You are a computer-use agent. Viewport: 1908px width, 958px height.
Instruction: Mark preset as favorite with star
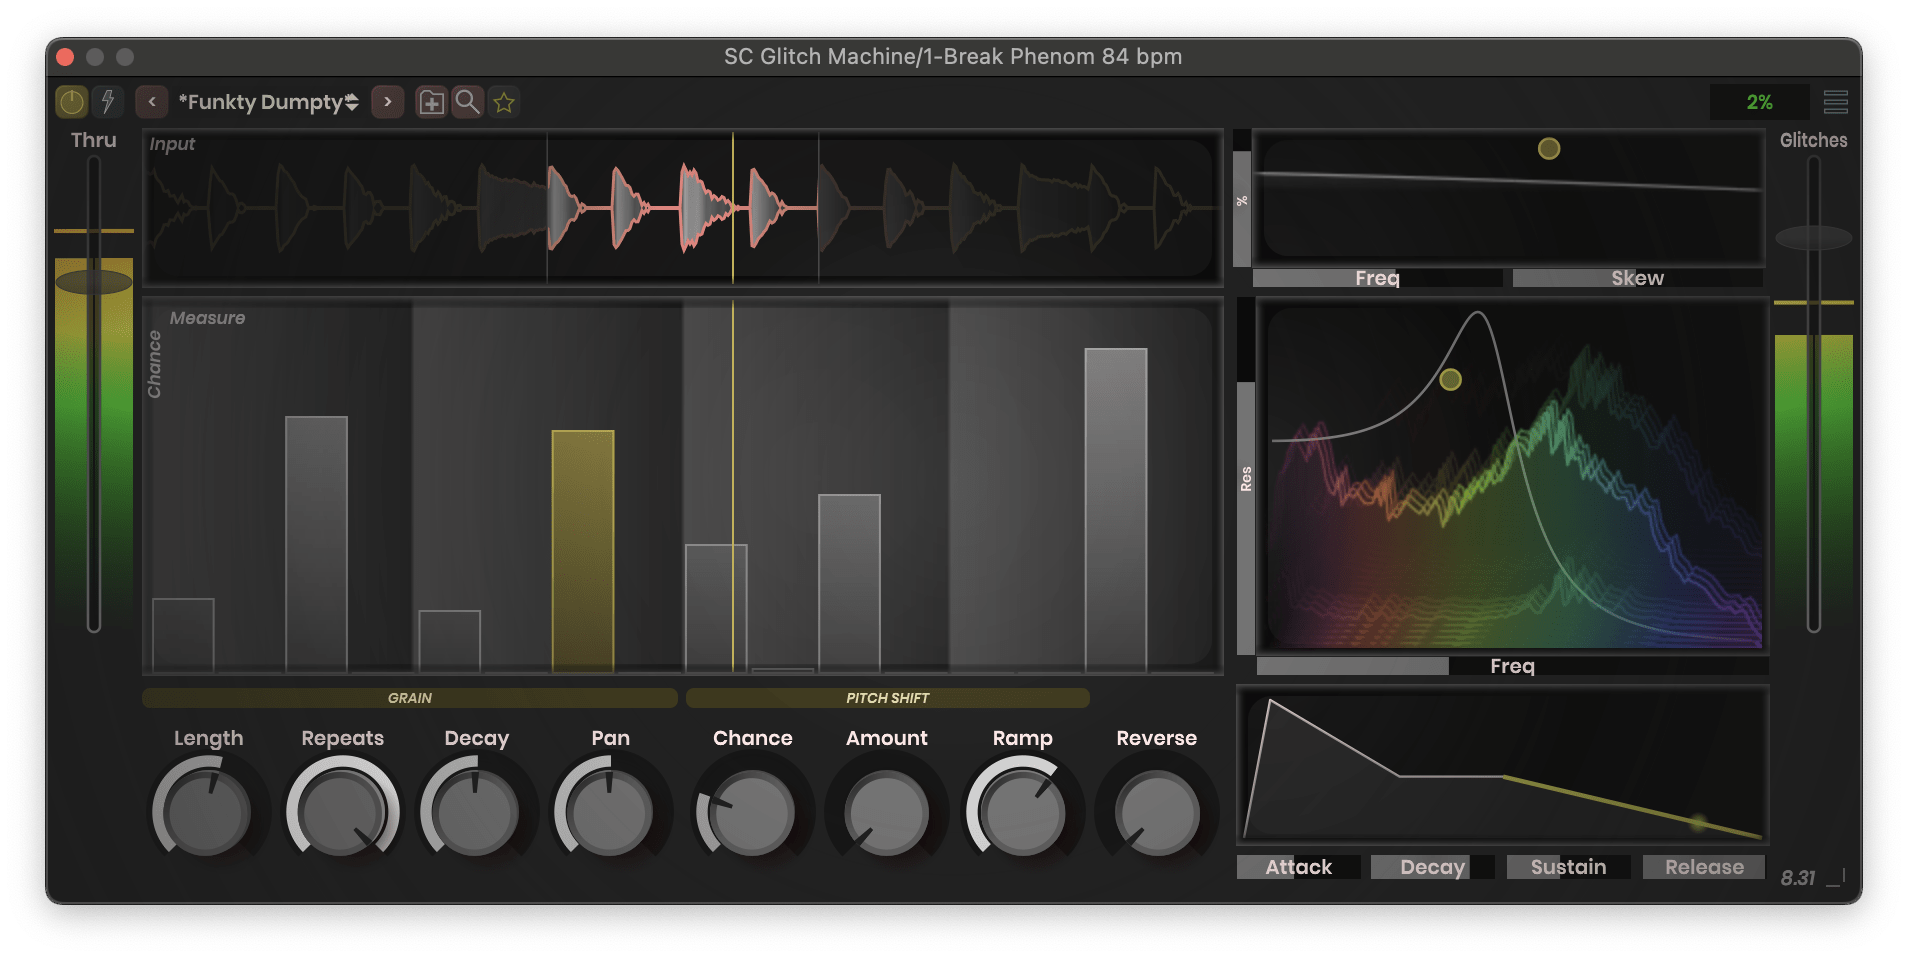(504, 102)
